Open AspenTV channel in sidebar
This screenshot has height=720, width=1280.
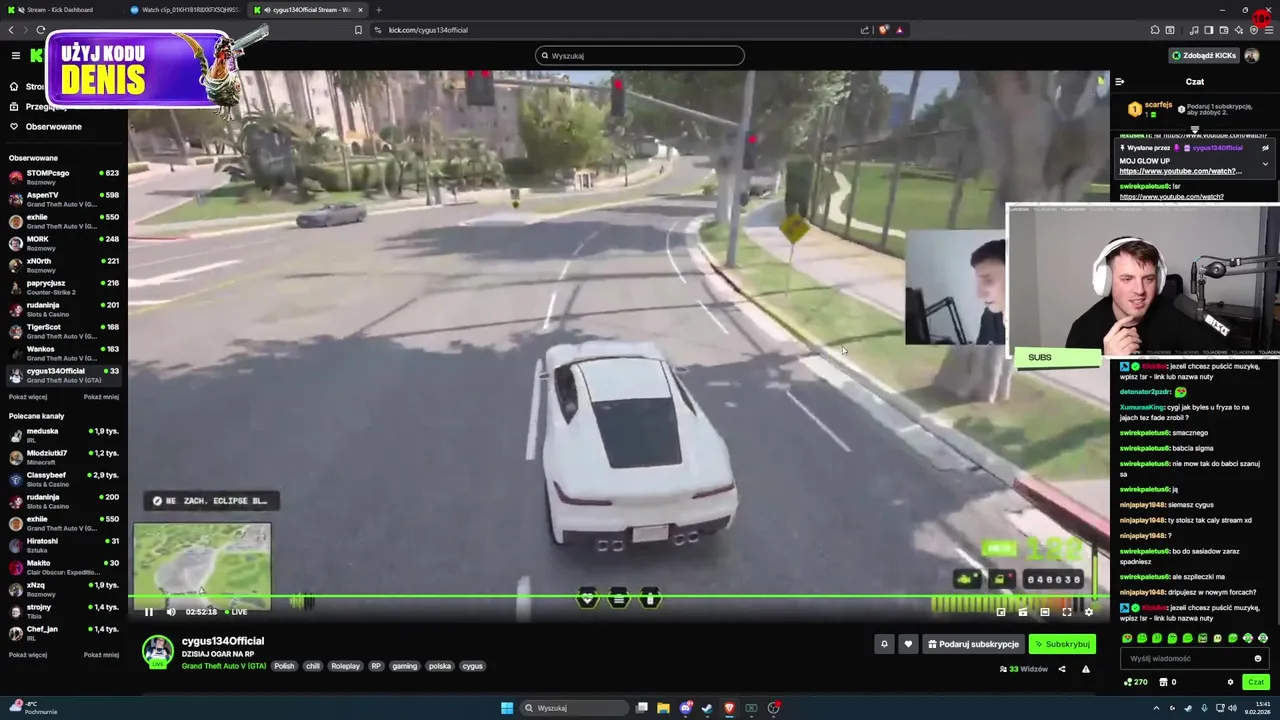coord(63,199)
